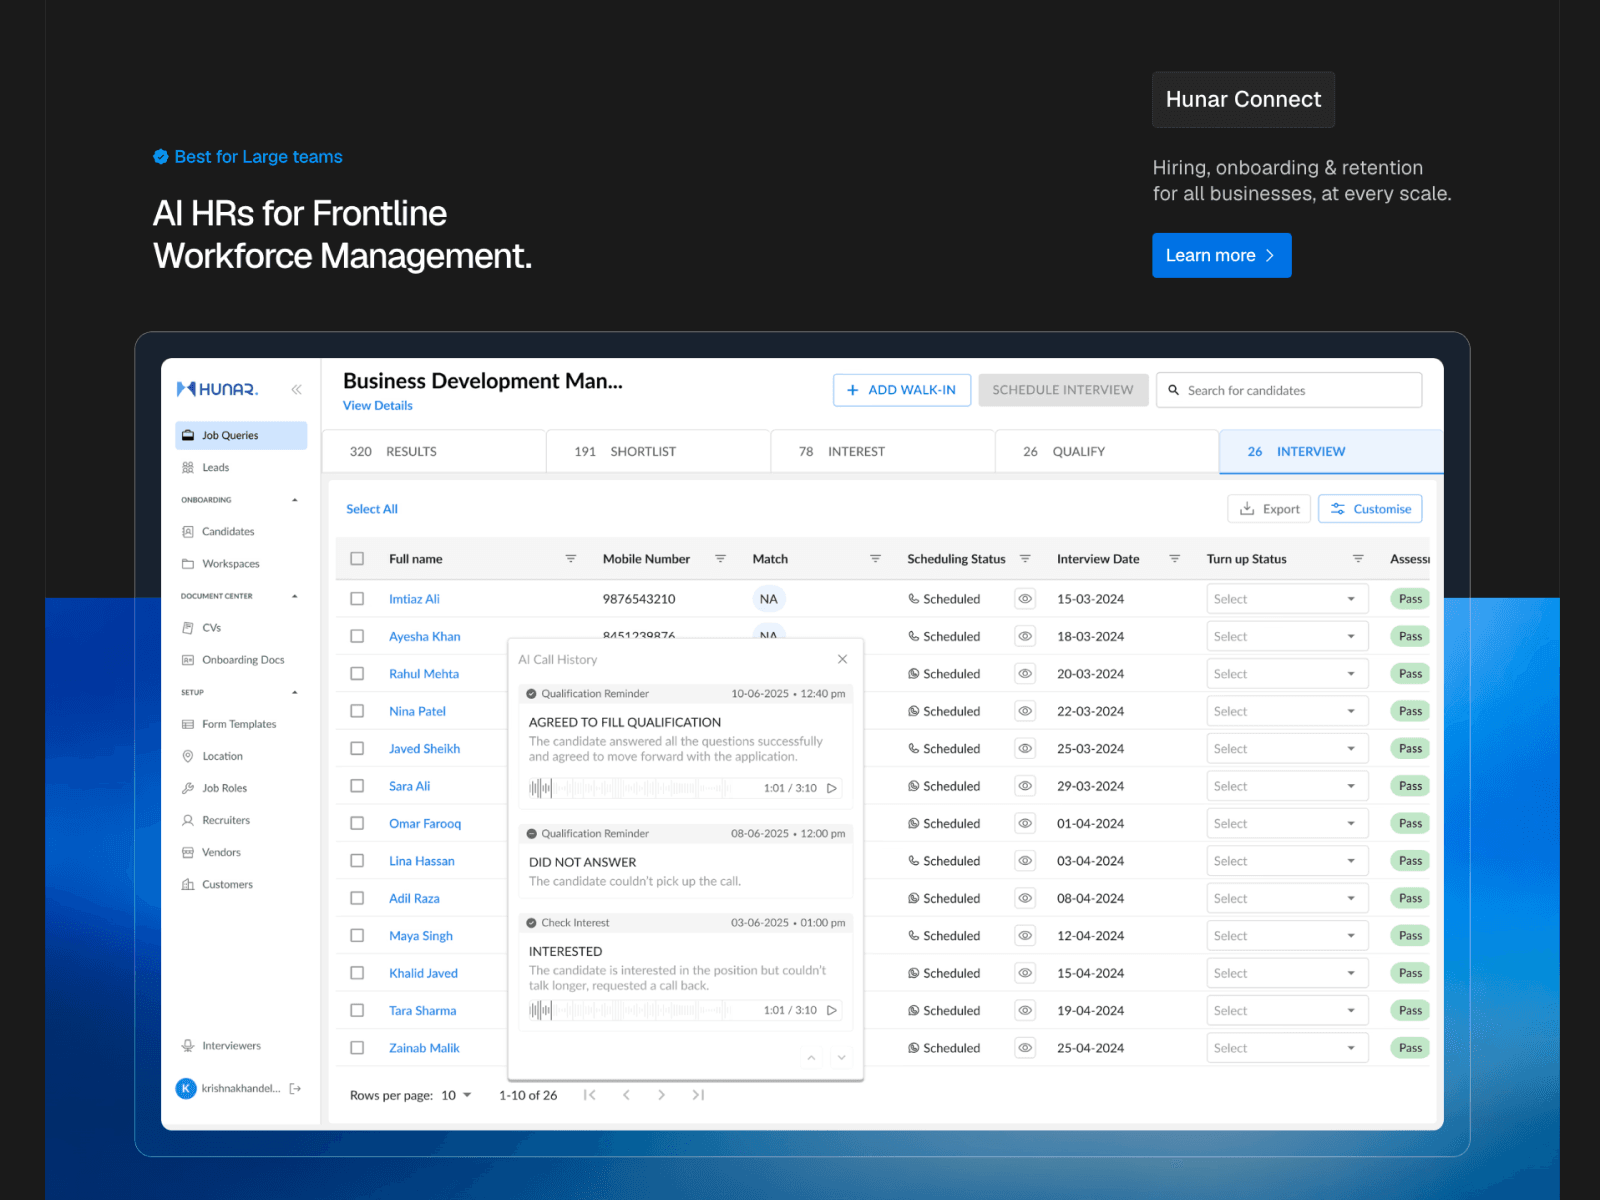The height and width of the screenshot is (1200, 1600).
Task: Click in the Search for candidates field
Action: 1289,390
